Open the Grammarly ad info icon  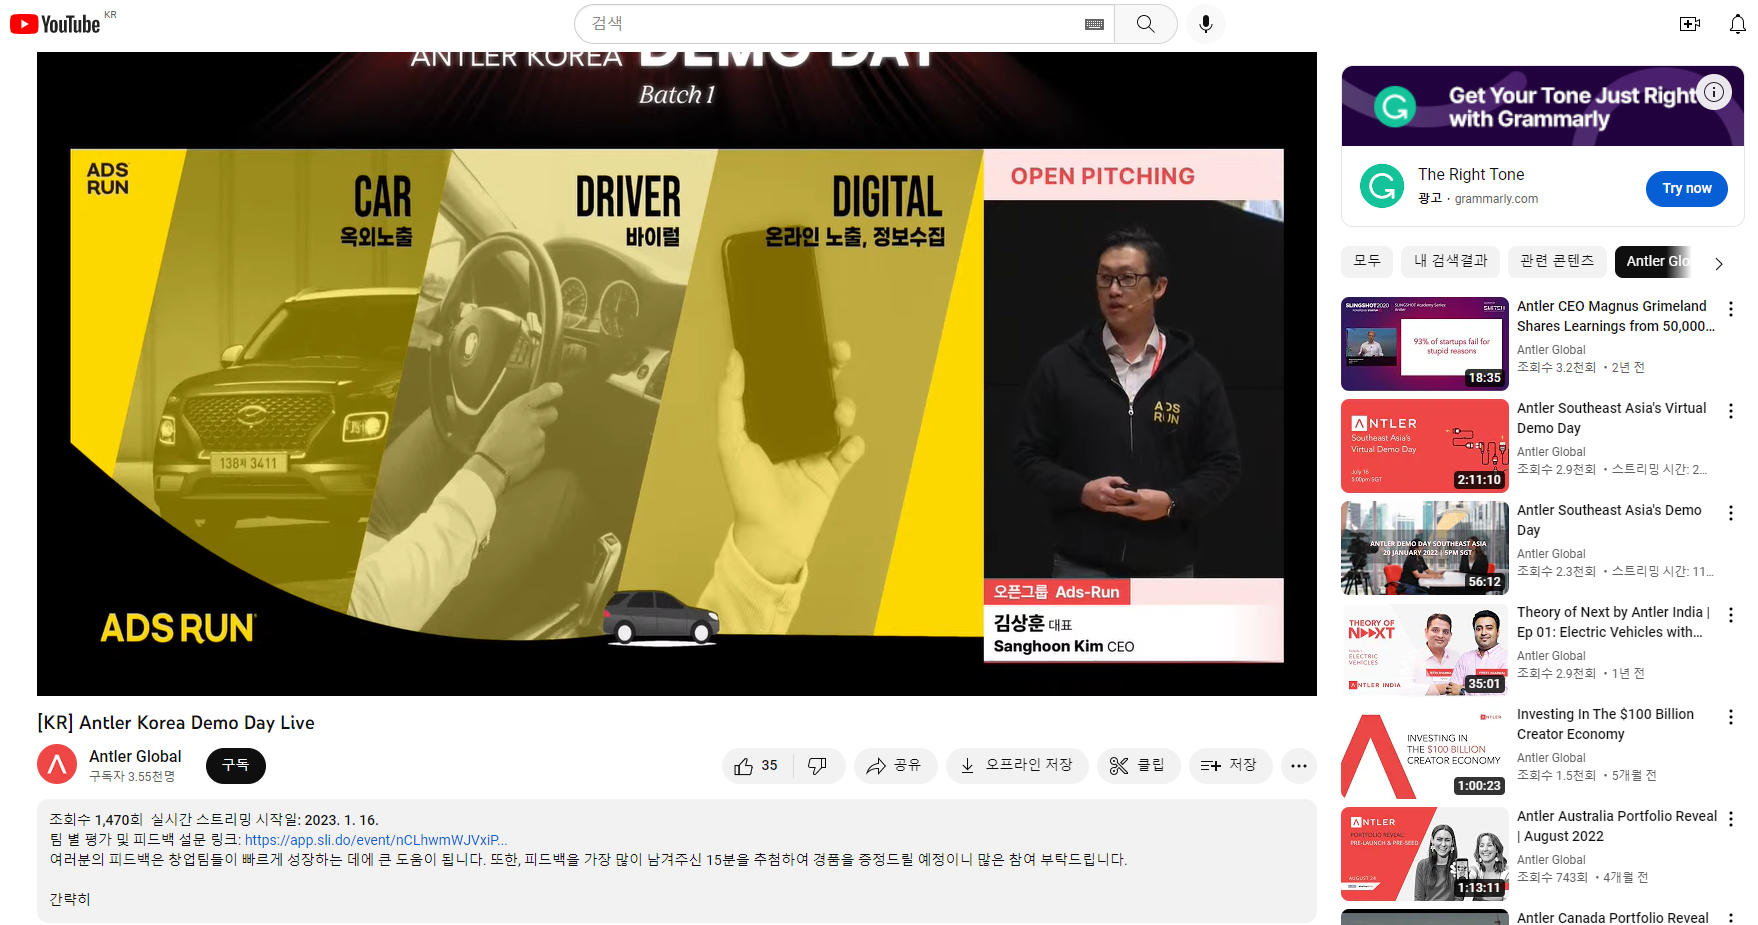(x=1714, y=92)
